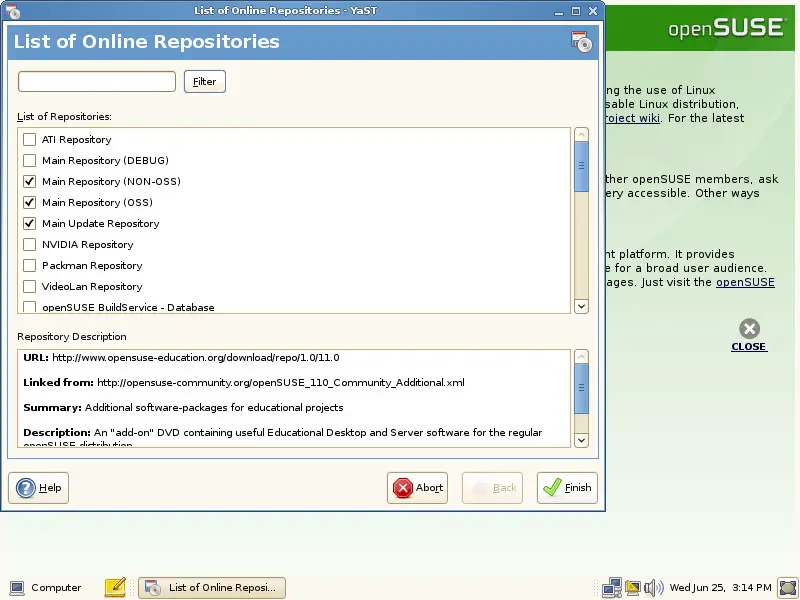
Task: Uncheck Main Repository (OSS) checkbox
Action: (x=30, y=202)
